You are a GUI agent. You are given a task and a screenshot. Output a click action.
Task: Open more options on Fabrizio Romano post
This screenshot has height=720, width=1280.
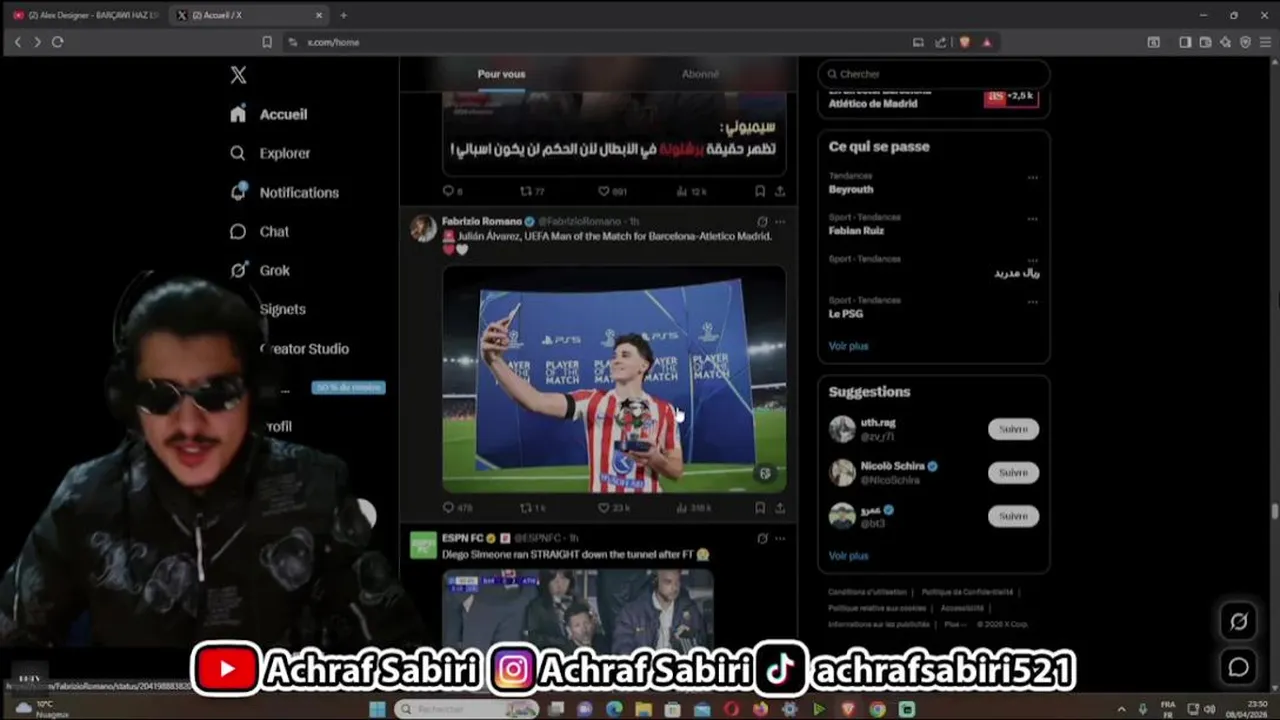pos(780,221)
